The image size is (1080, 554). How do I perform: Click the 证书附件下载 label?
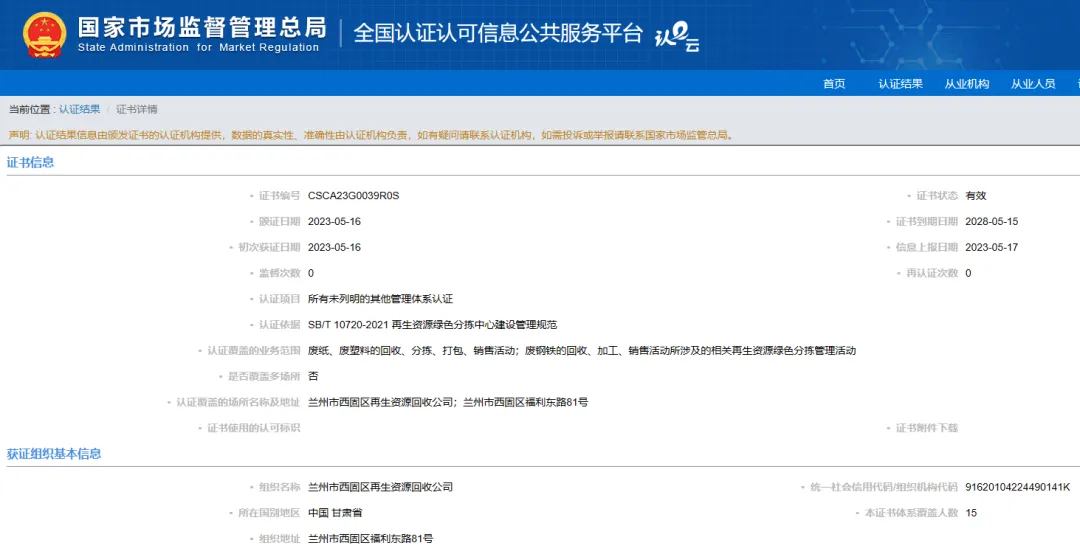(x=926, y=428)
